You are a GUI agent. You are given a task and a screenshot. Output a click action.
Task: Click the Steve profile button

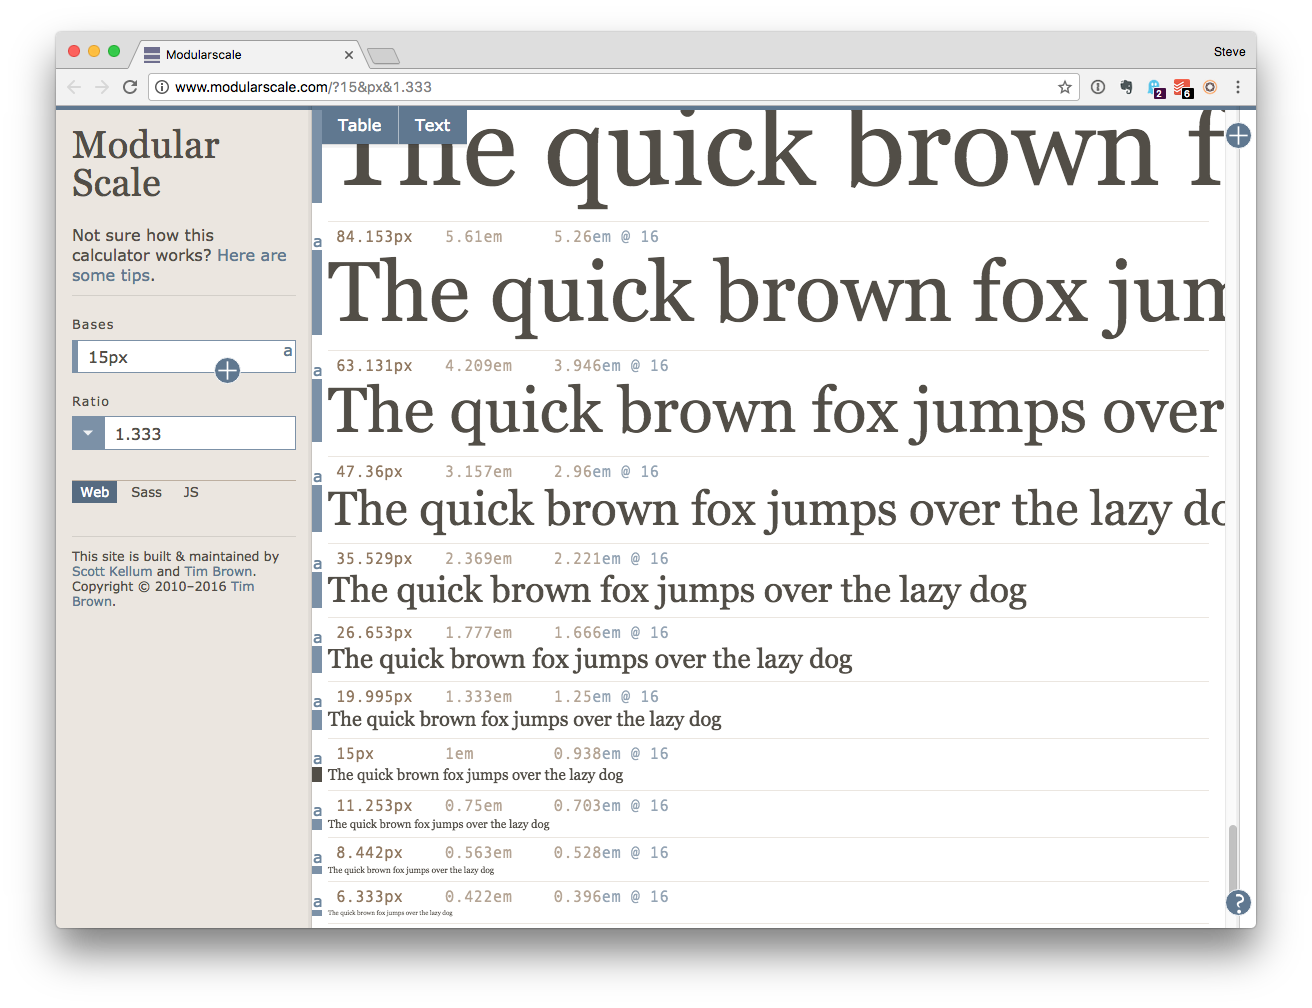(x=1229, y=52)
